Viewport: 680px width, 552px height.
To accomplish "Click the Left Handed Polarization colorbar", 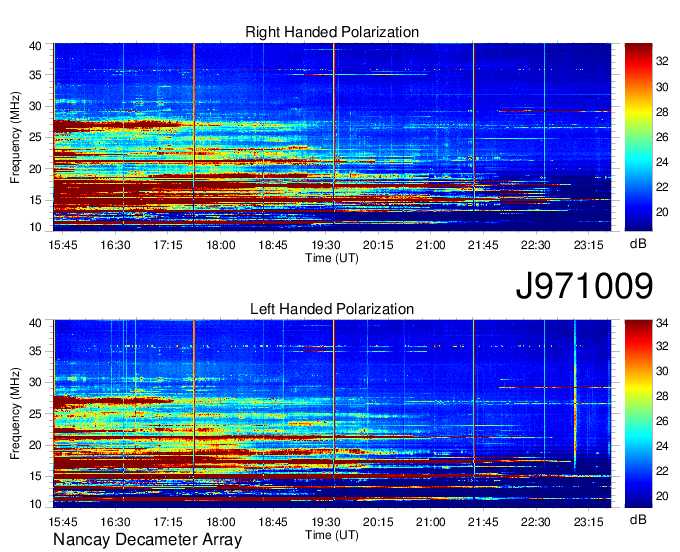I will click(638, 414).
